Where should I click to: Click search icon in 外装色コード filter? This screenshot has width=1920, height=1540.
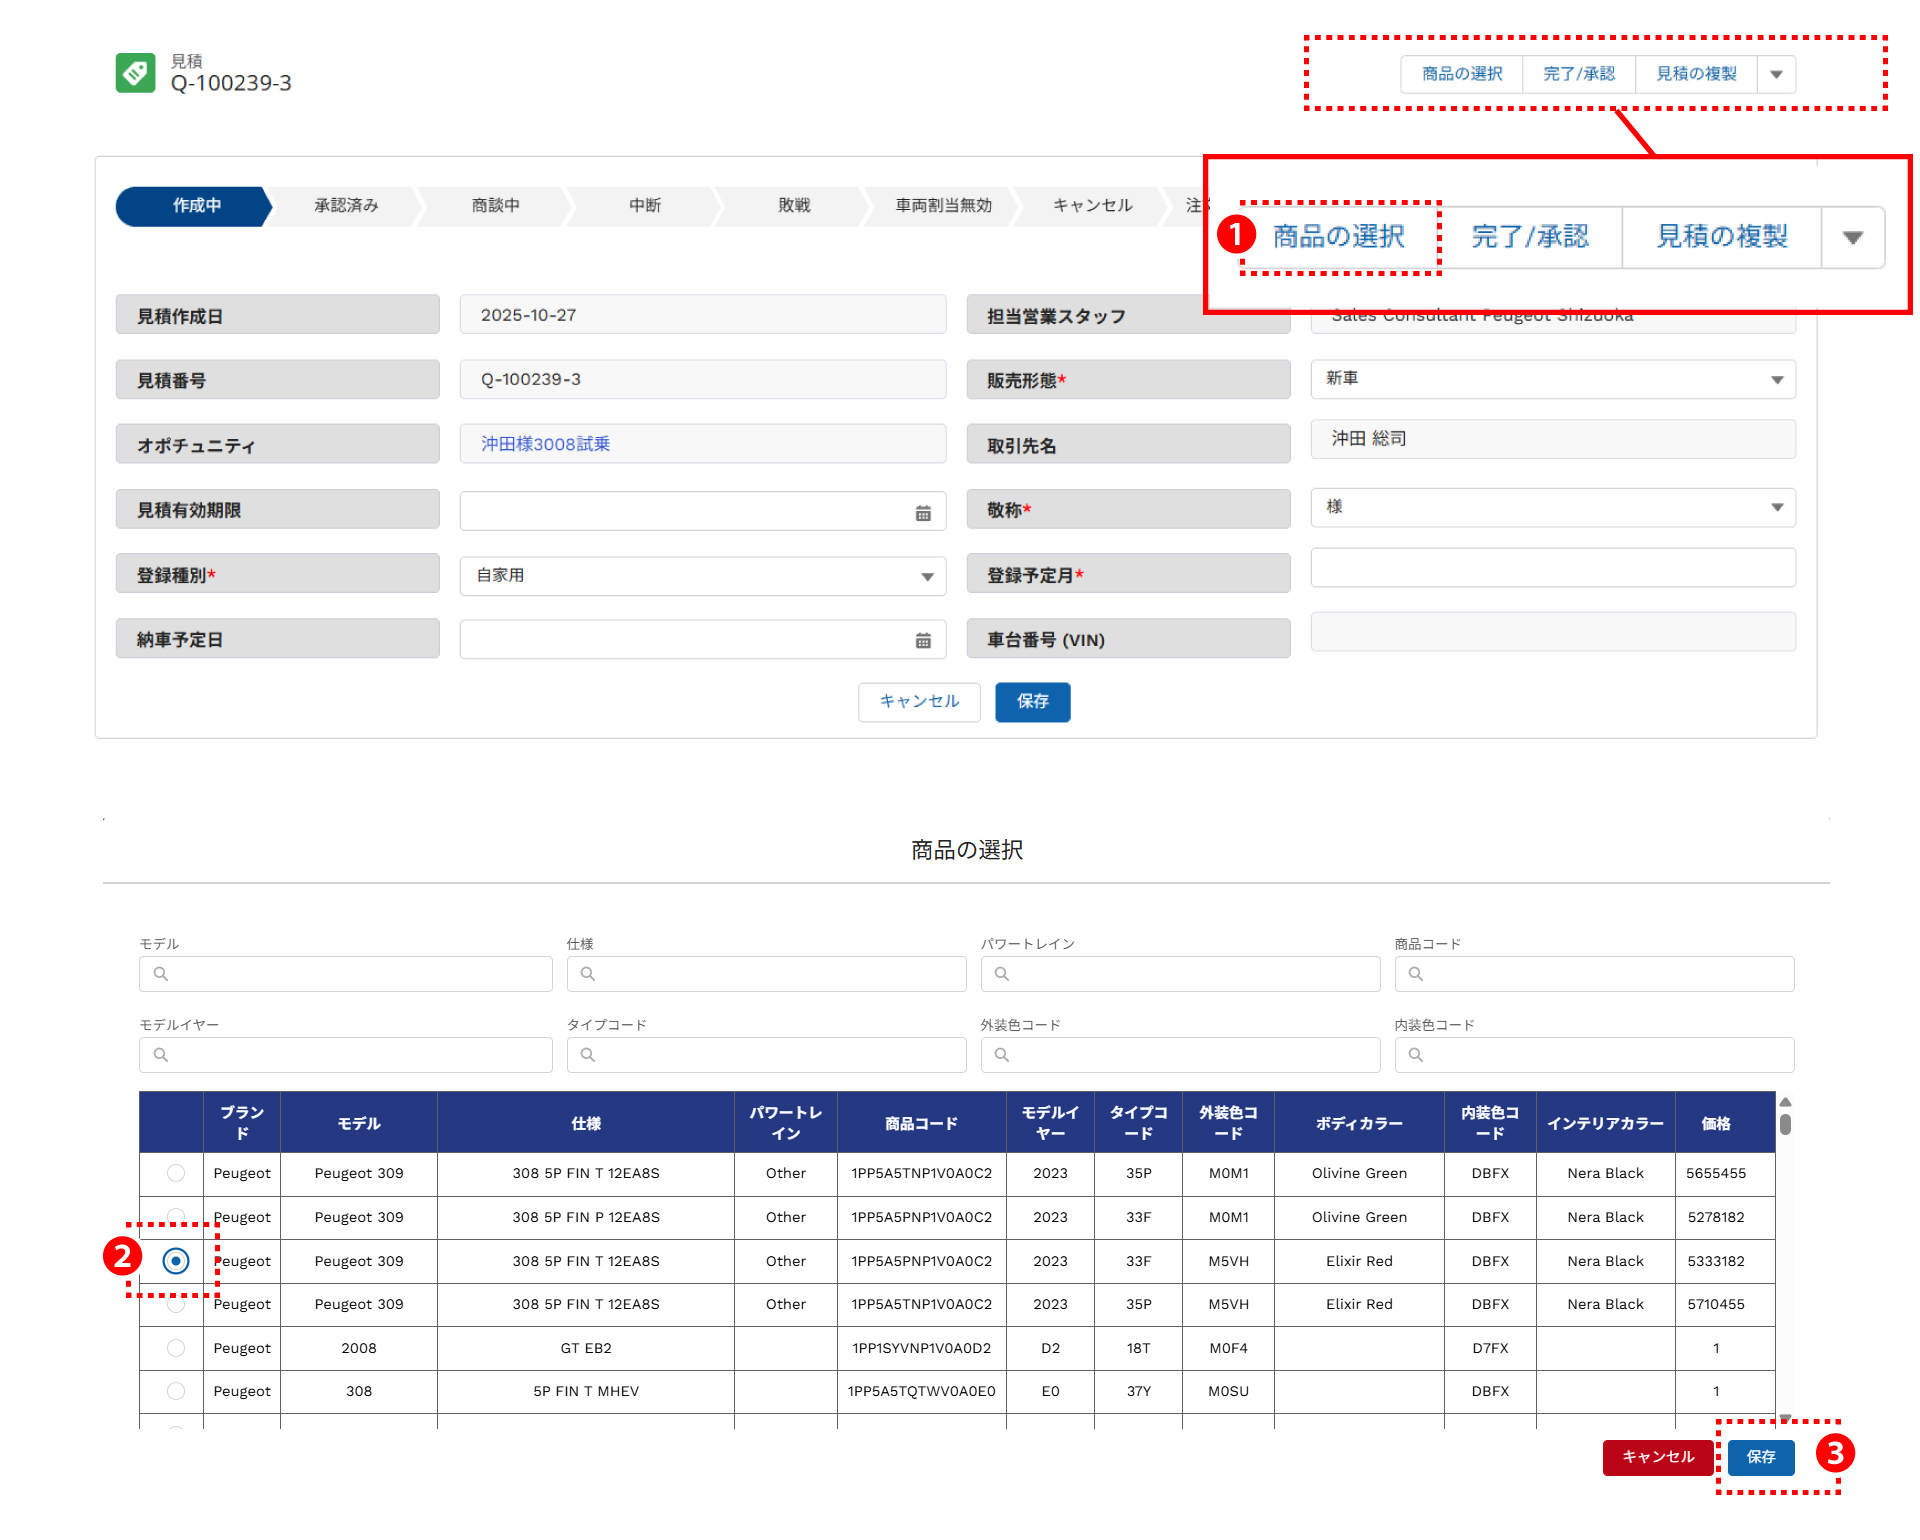point(1002,1055)
